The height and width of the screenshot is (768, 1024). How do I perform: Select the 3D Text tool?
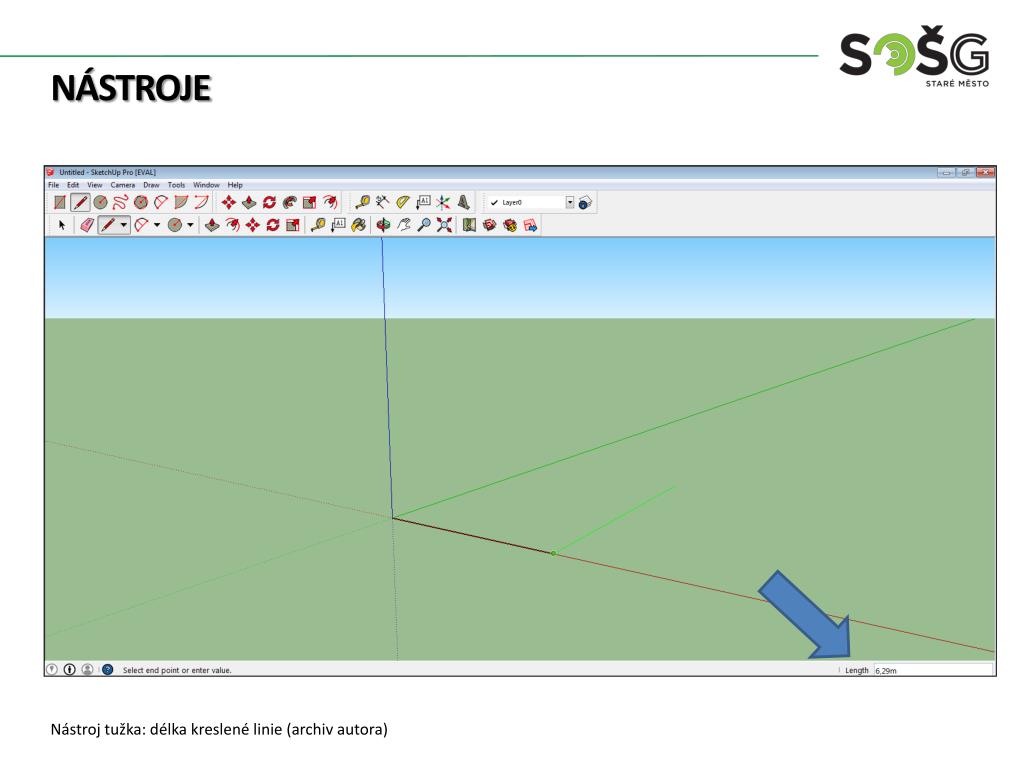(463, 202)
